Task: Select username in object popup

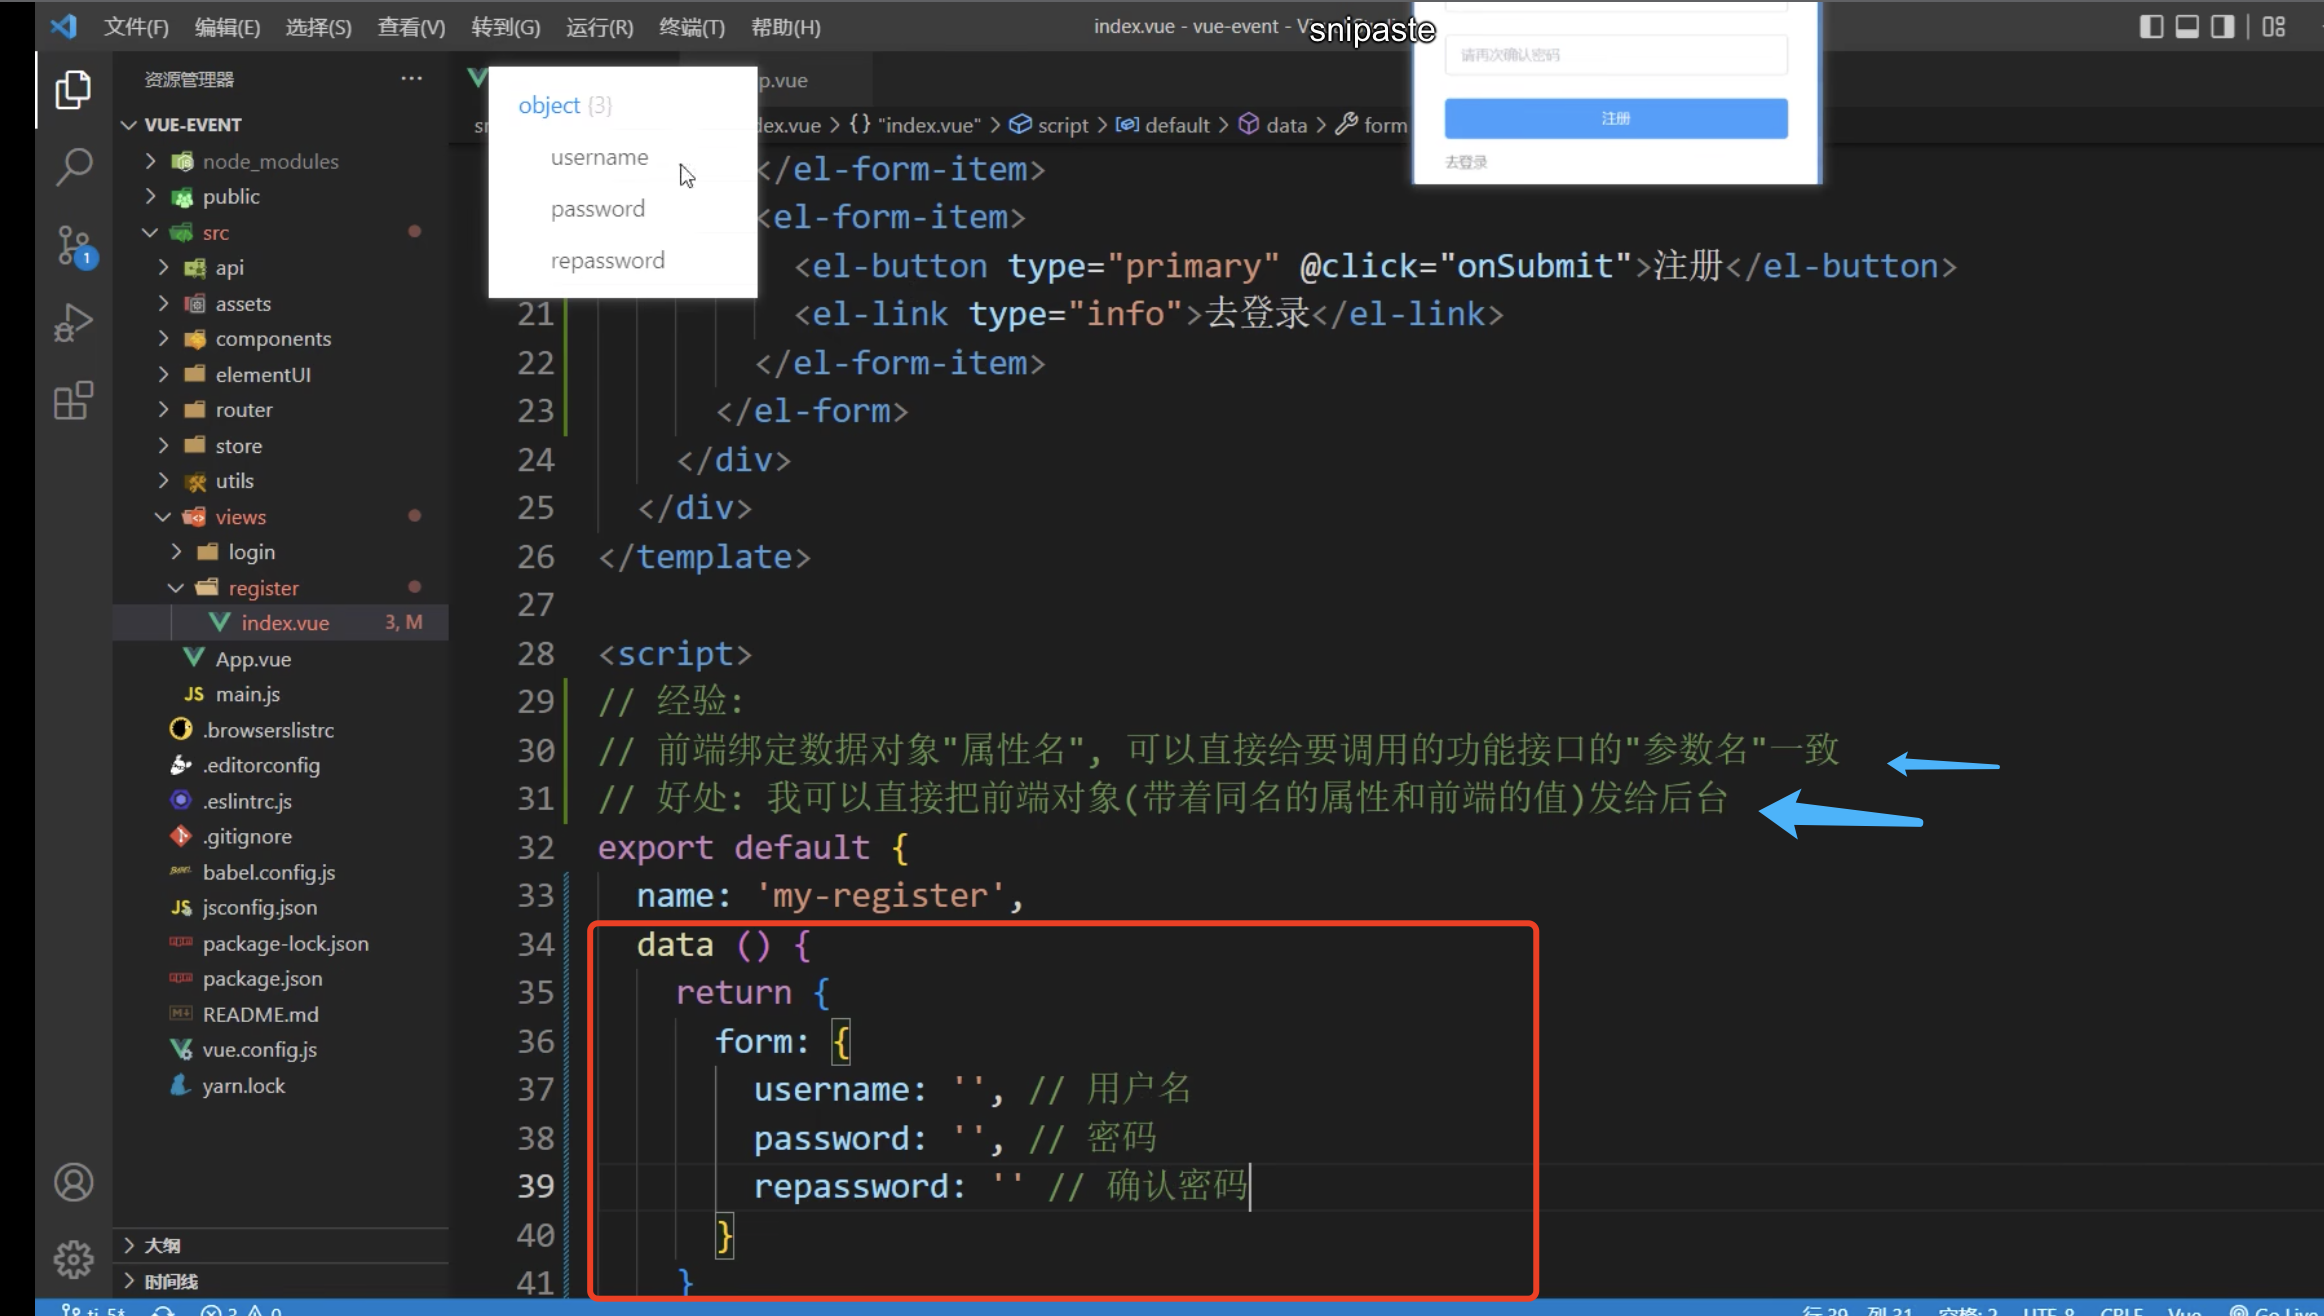Action: pos(599,157)
